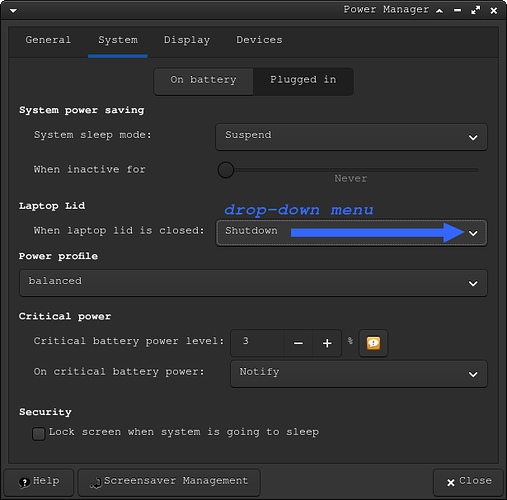Open the On critical battery power dropdown
This screenshot has width=507, height=500.
pyautogui.click(x=359, y=374)
